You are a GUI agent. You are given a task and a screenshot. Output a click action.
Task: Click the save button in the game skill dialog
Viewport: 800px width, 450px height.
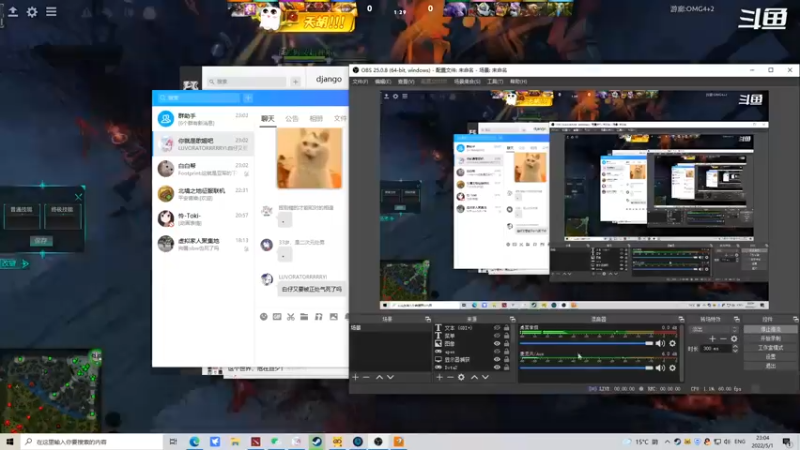(x=41, y=241)
